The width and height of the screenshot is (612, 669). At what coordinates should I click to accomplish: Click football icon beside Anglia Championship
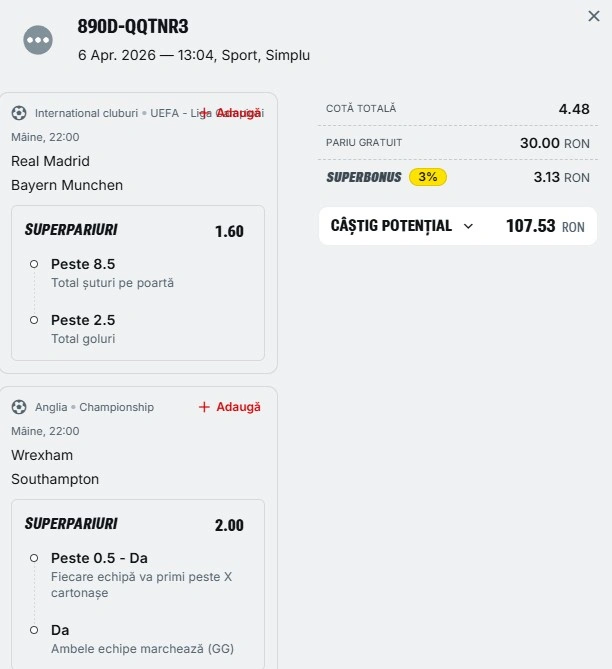[x=19, y=407]
